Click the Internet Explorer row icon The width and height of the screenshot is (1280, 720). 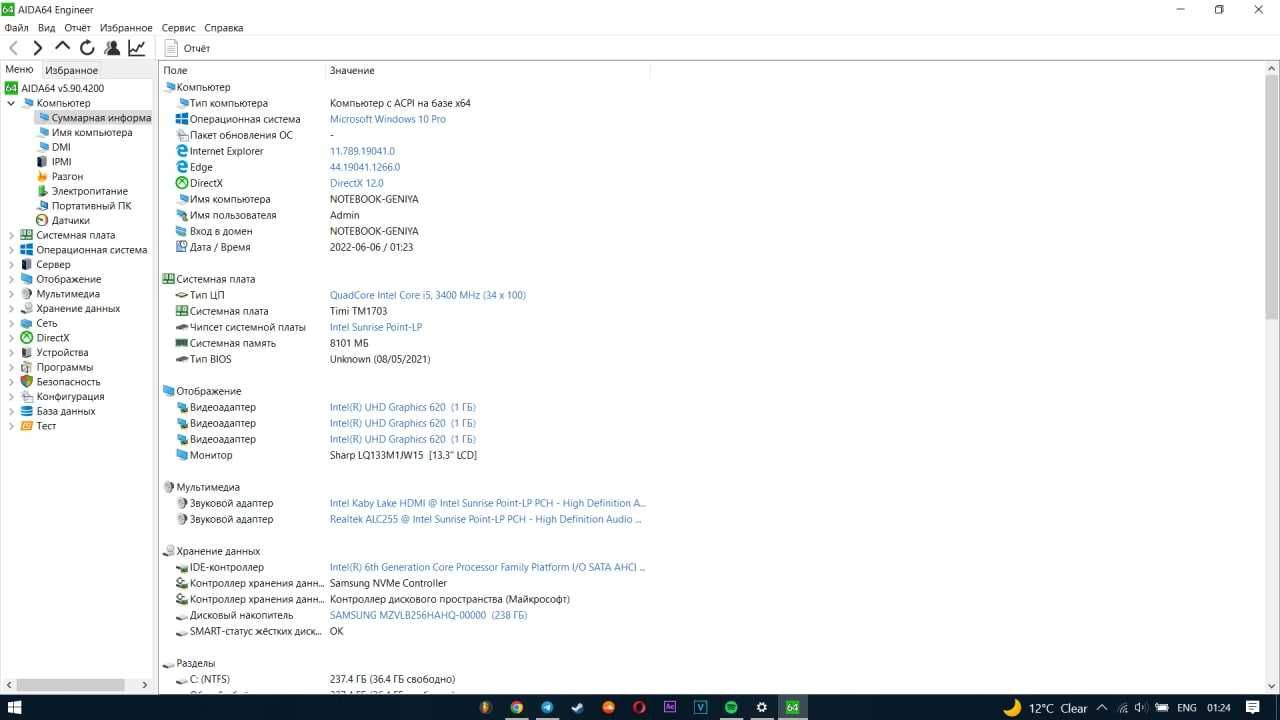click(182, 151)
